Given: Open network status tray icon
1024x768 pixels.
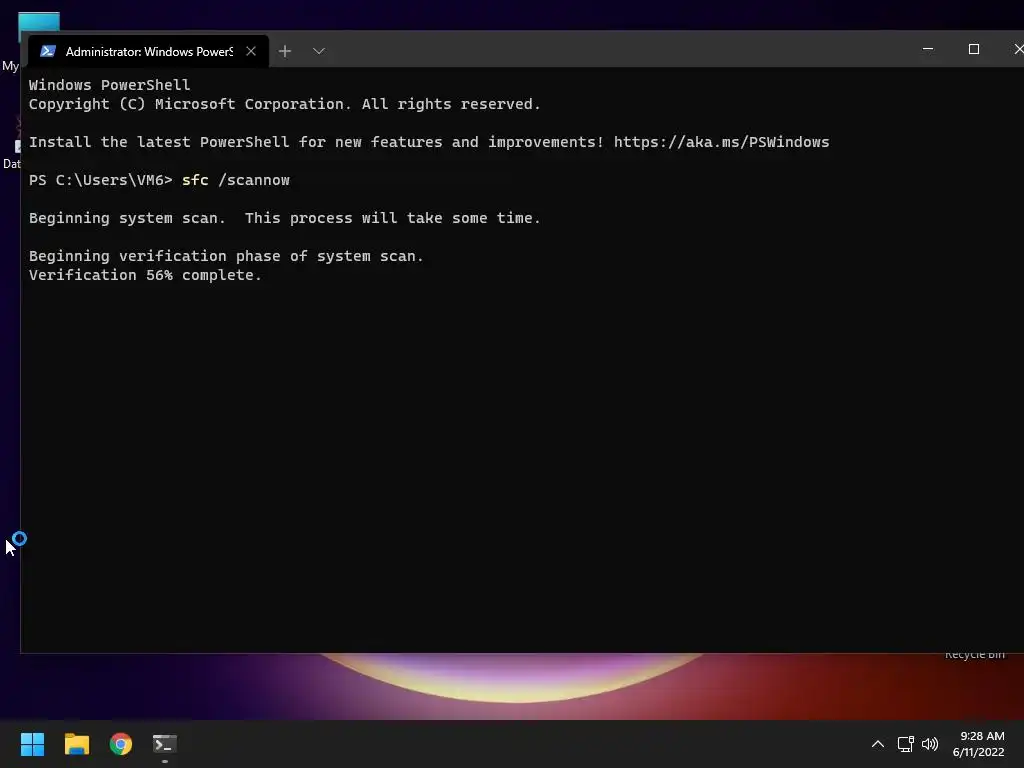Looking at the screenshot, I should point(905,744).
